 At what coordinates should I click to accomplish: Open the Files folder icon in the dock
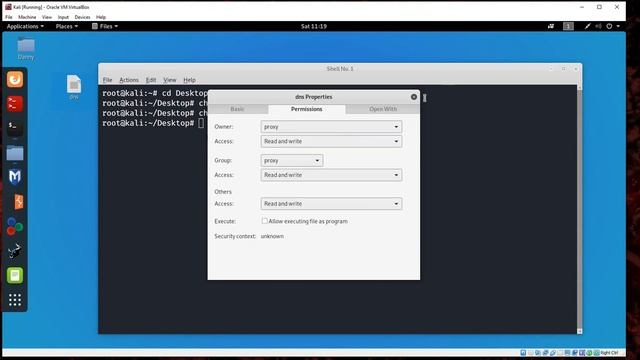[15, 153]
